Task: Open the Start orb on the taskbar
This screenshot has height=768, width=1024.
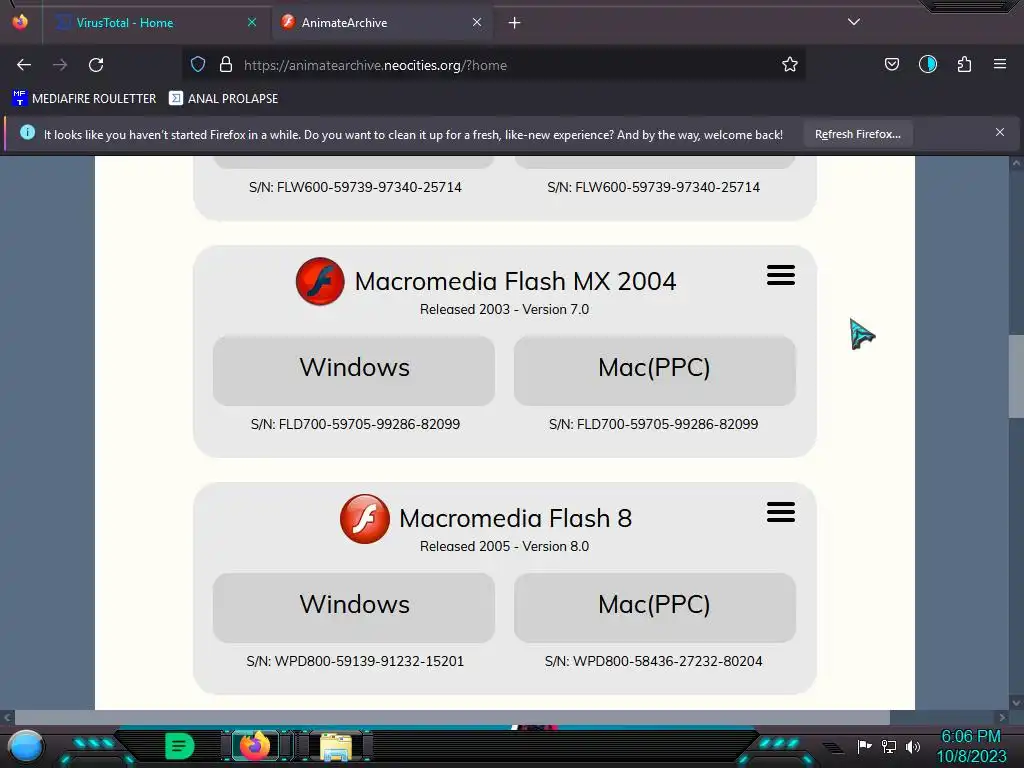Action: click(x=26, y=746)
